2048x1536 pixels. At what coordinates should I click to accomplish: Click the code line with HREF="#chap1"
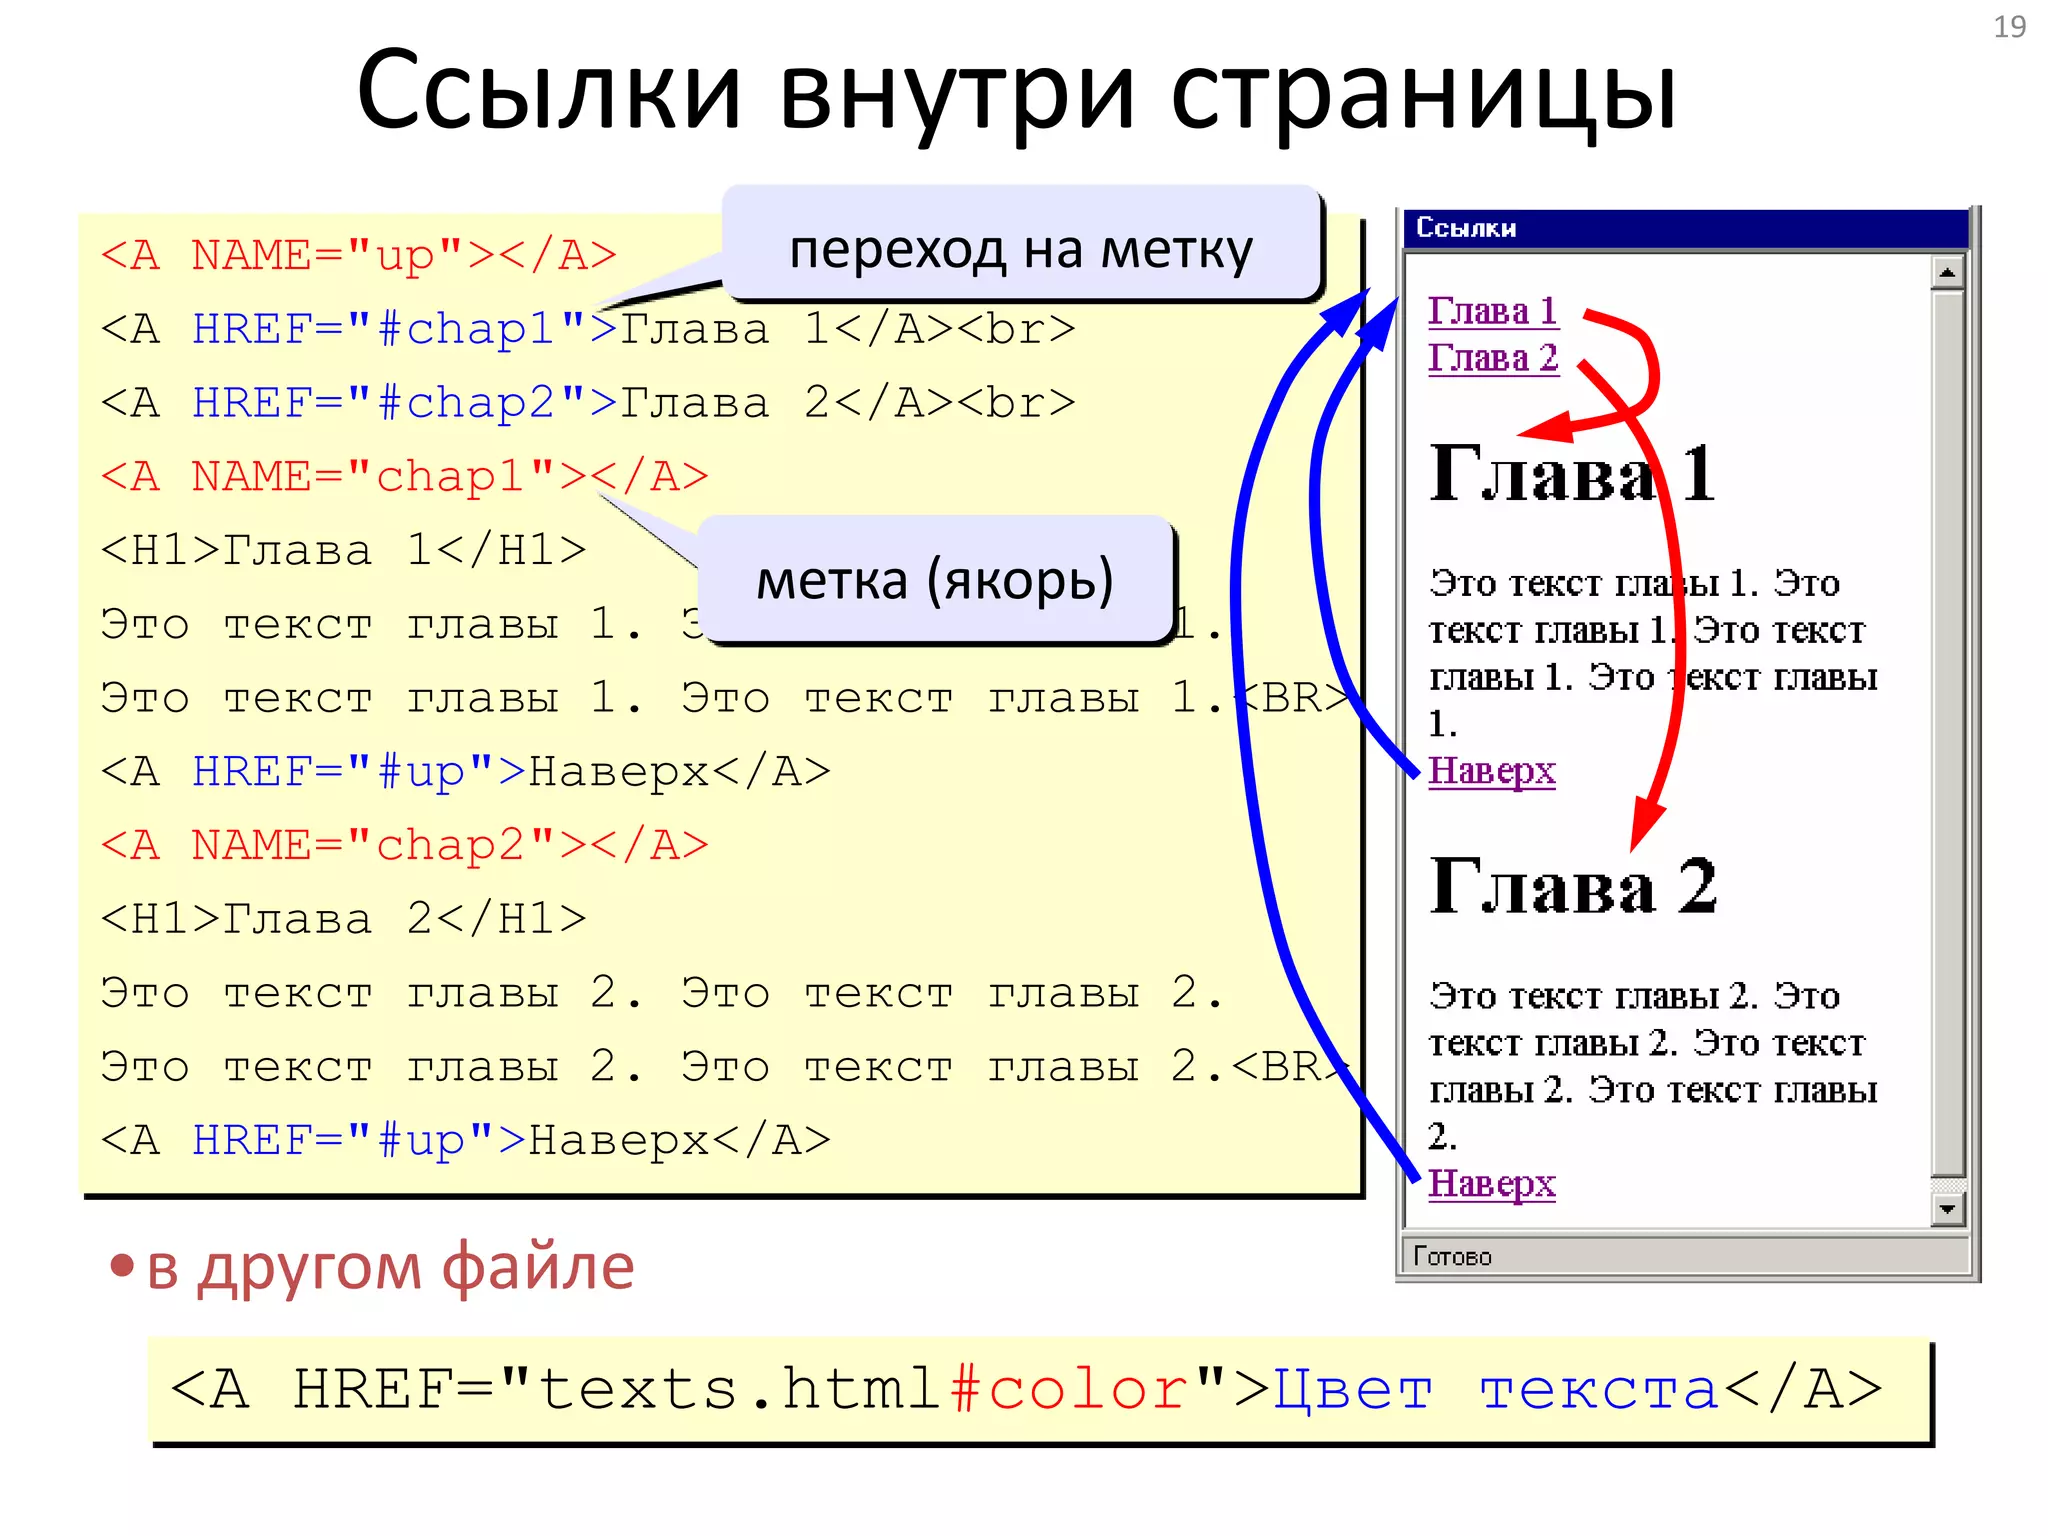(x=588, y=329)
